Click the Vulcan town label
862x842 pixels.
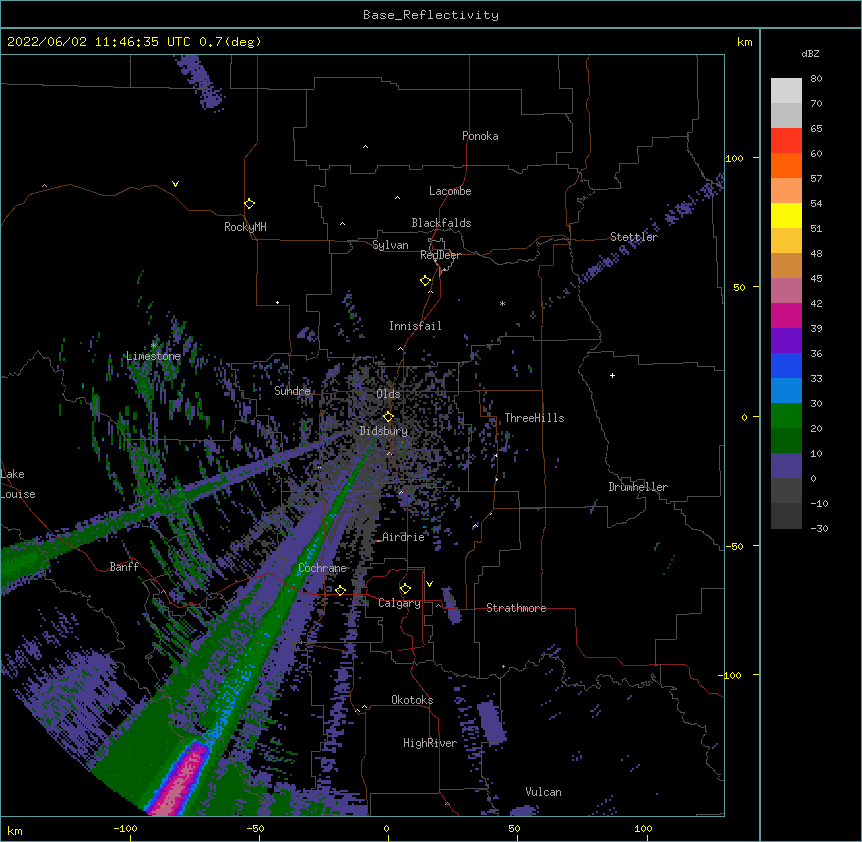pyautogui.click(x=543, y=792)
